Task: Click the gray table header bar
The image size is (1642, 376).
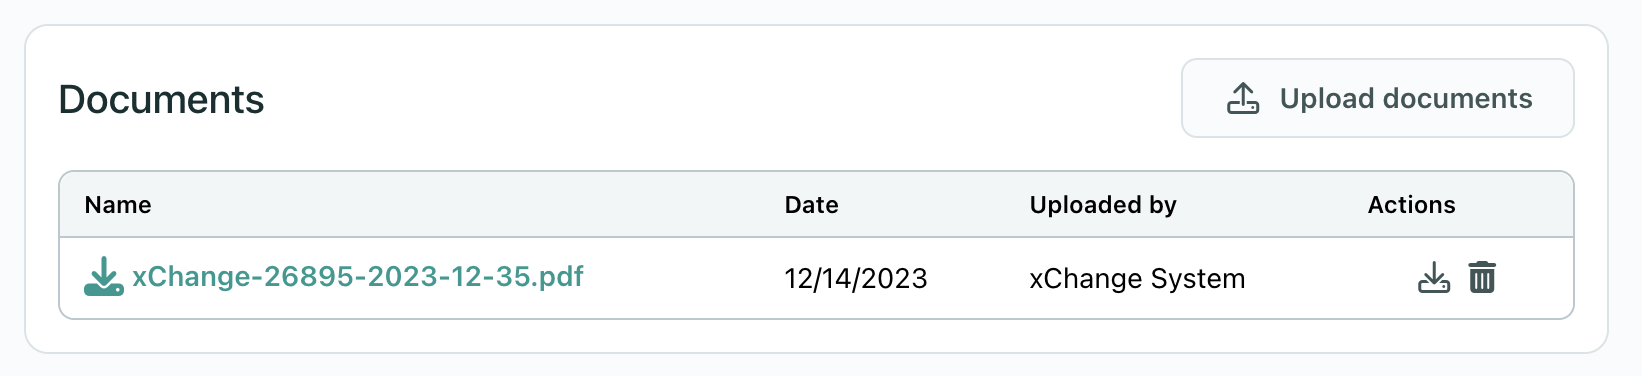Action: coord(816,205)
